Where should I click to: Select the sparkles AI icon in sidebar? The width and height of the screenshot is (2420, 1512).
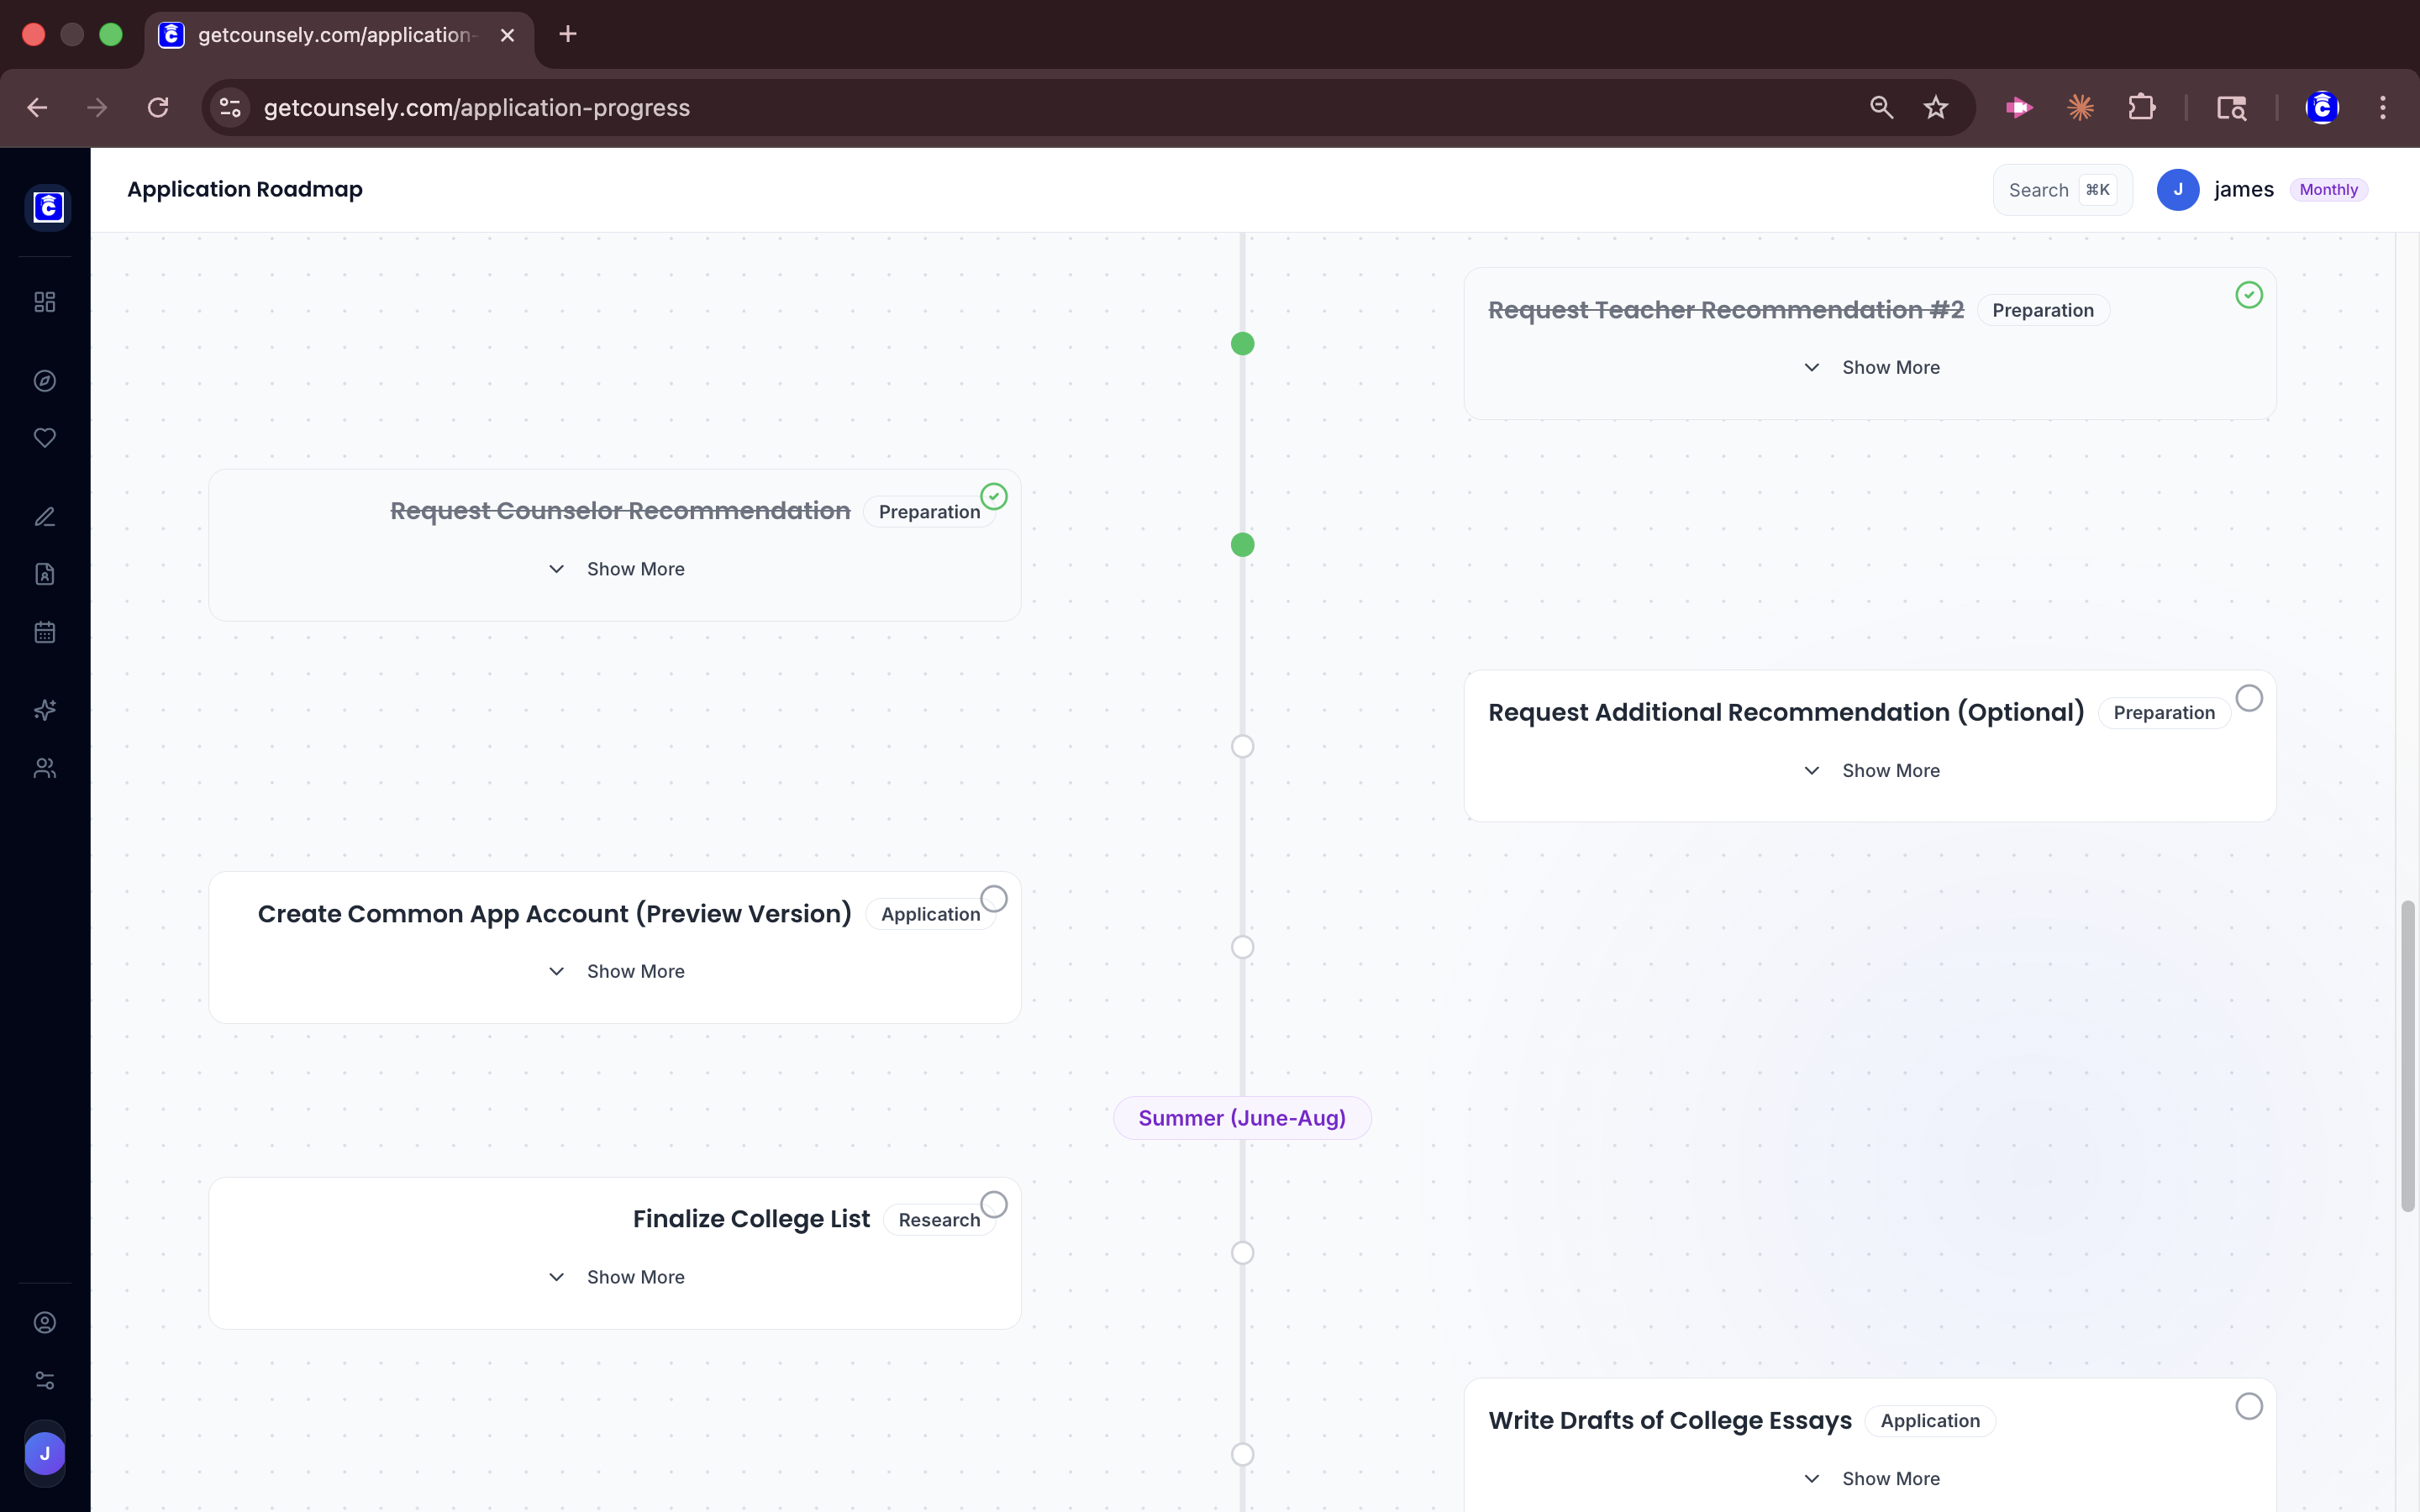44,710
